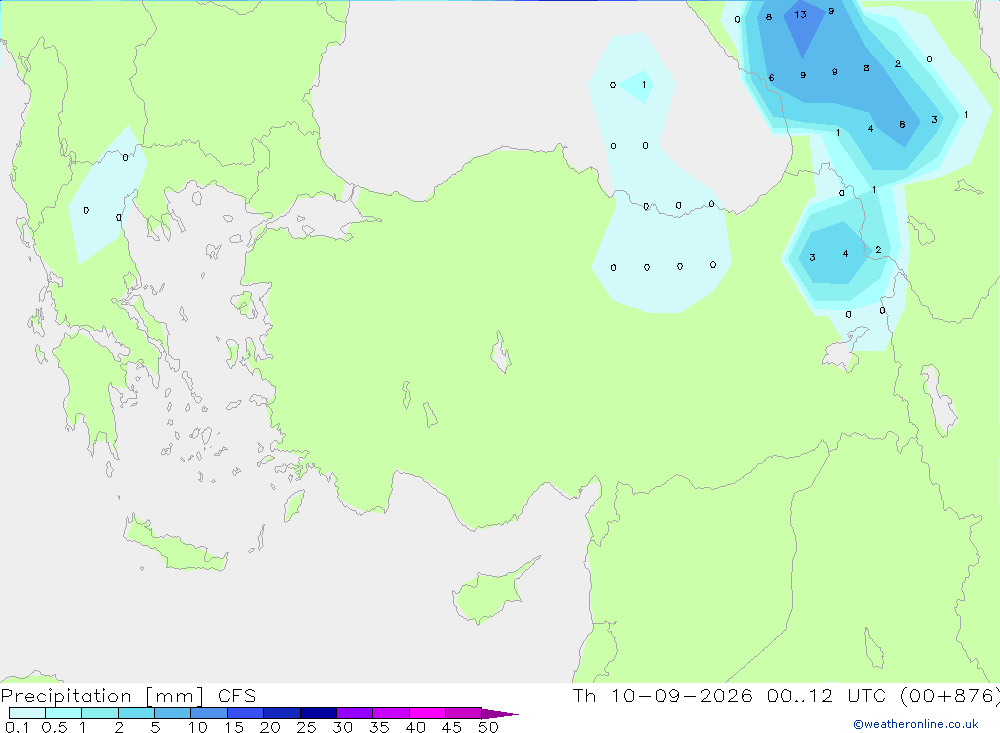Click the 'CFS' model label

(237, 696)
